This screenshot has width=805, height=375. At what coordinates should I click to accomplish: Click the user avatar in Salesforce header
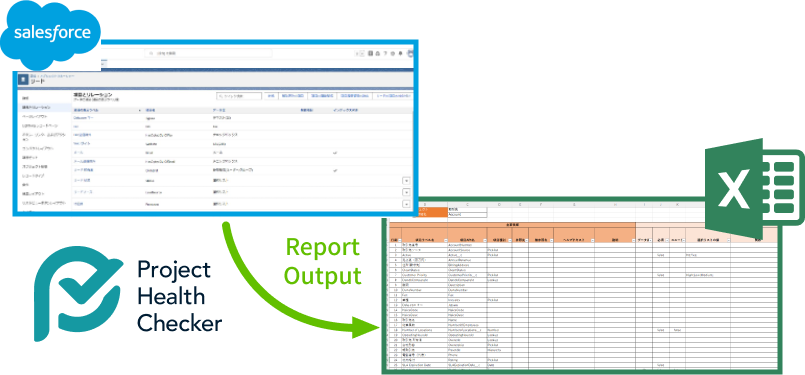tap(410, 53)
